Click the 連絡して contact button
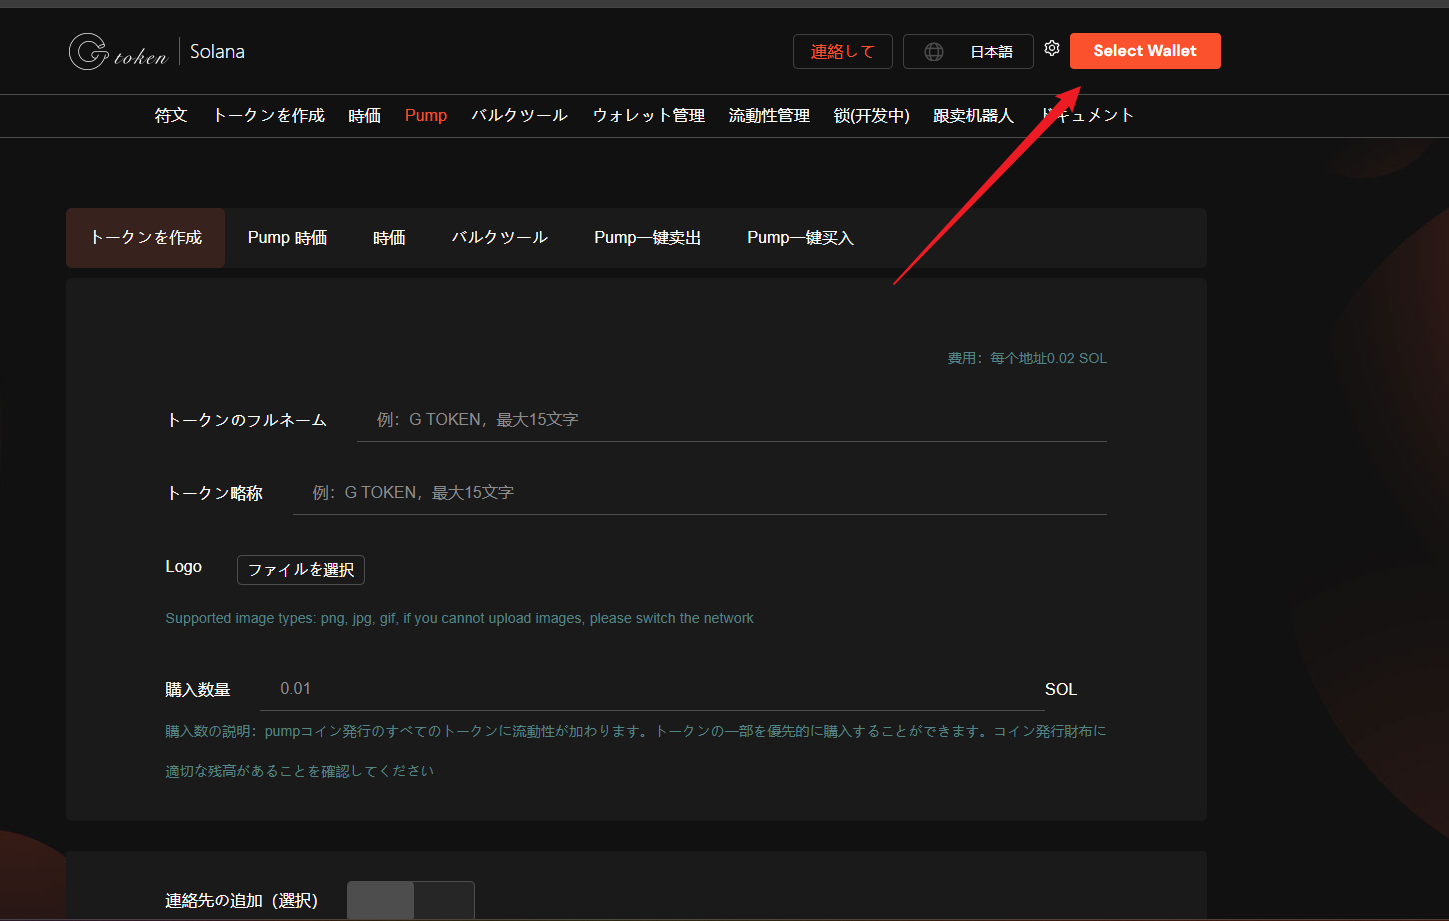1449x921 pixels. click(842, 52)
